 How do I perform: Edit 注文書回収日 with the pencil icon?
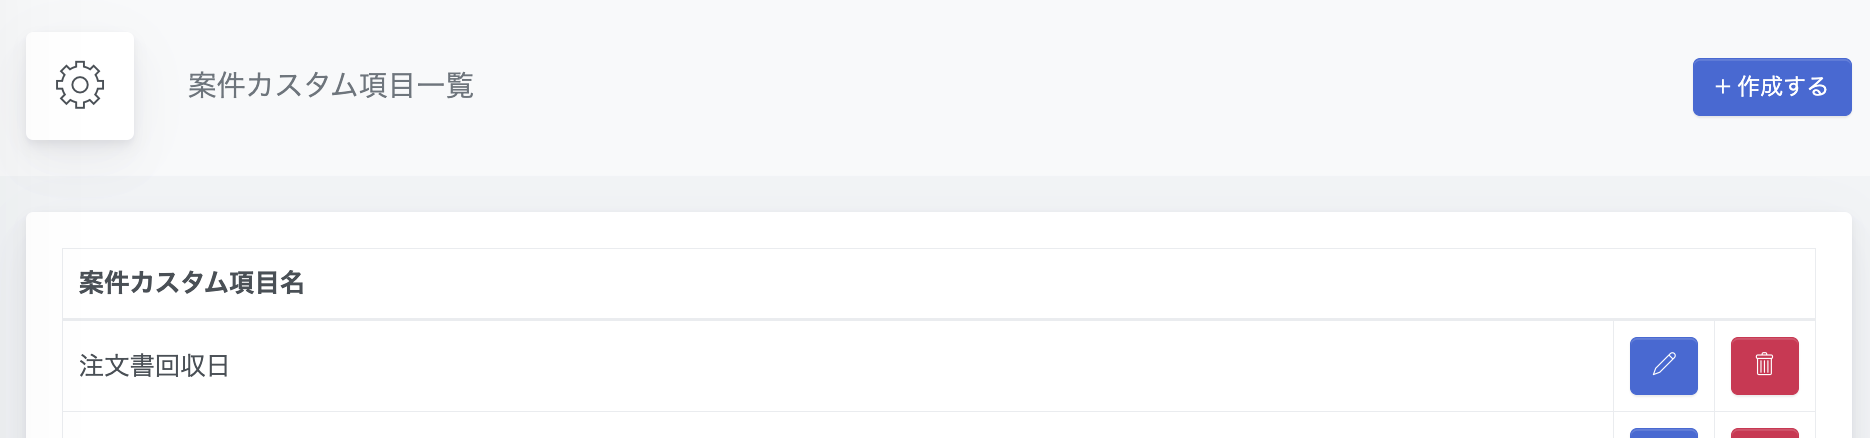(x=1664, y=364)
